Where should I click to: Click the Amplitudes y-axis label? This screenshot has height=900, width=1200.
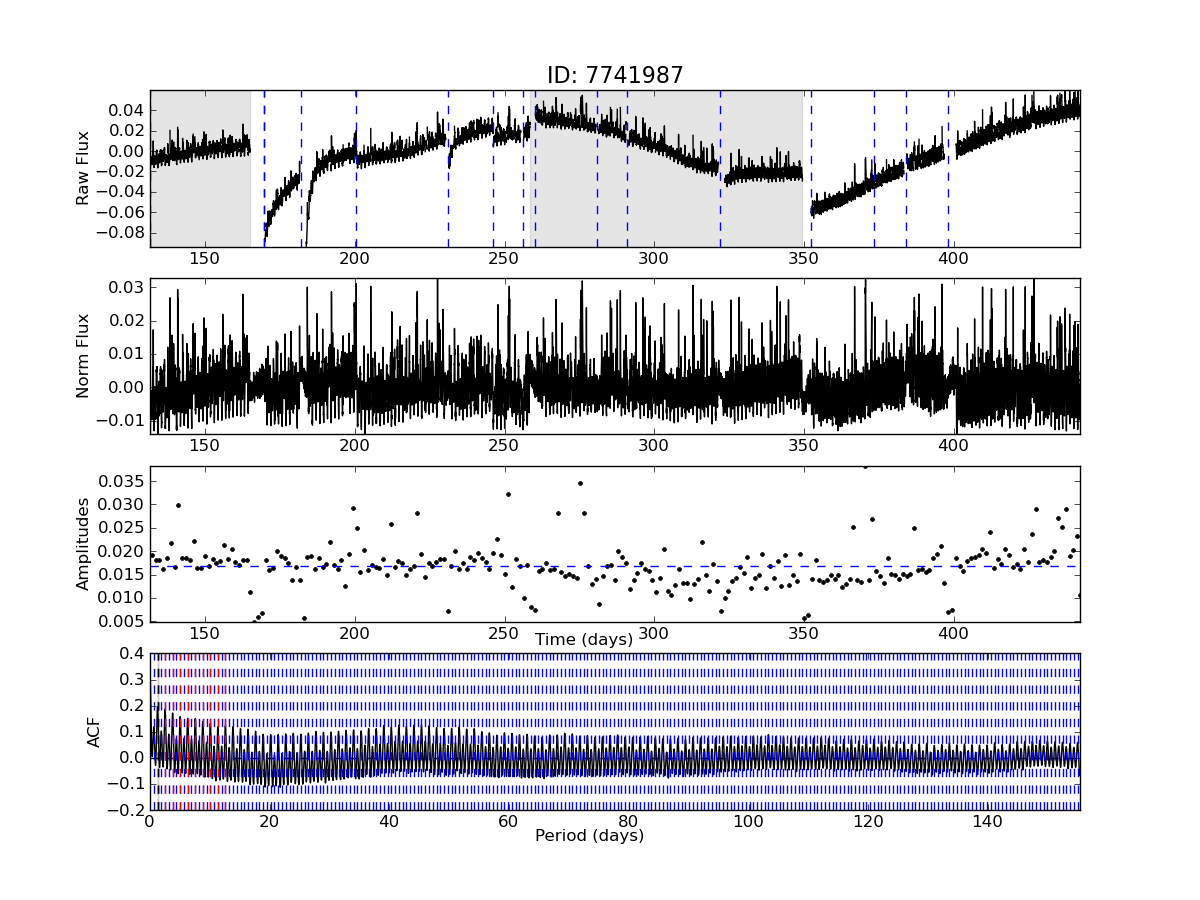(83, 544)
